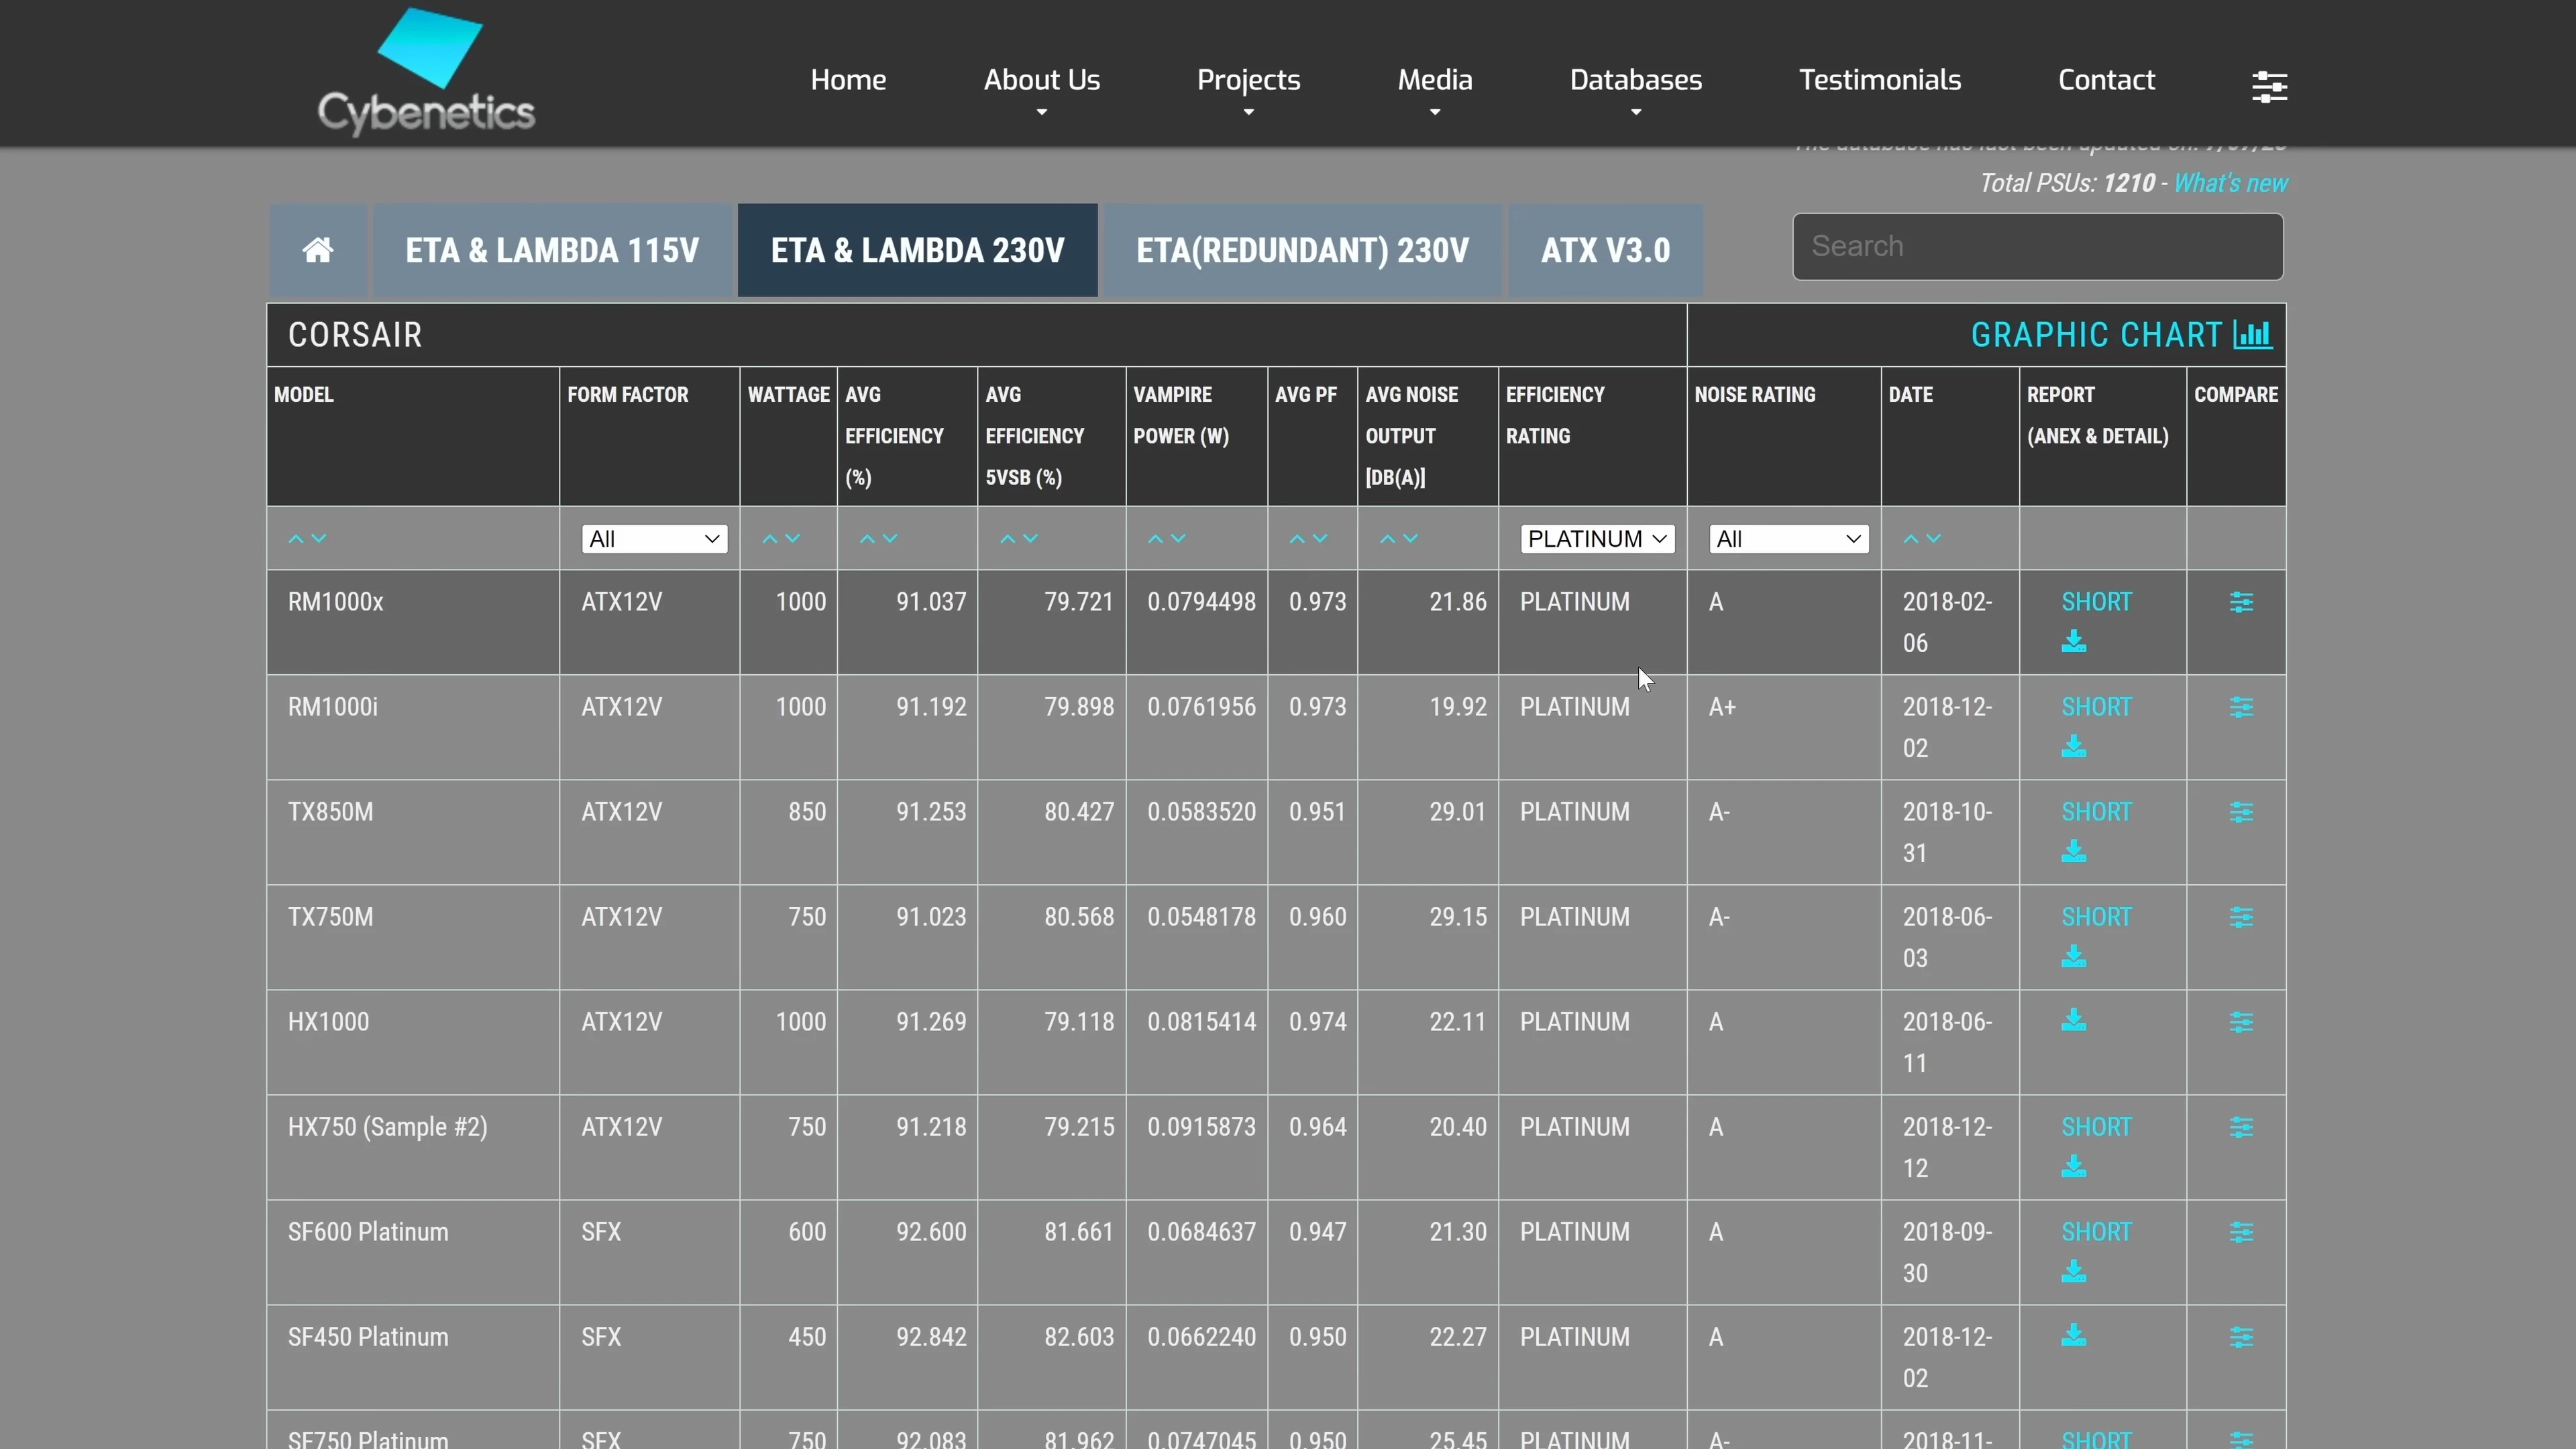Click the 0.0915873 vampire power value
The height and width of the screenshot is (1449, 2576).
click(1201, 1127)
